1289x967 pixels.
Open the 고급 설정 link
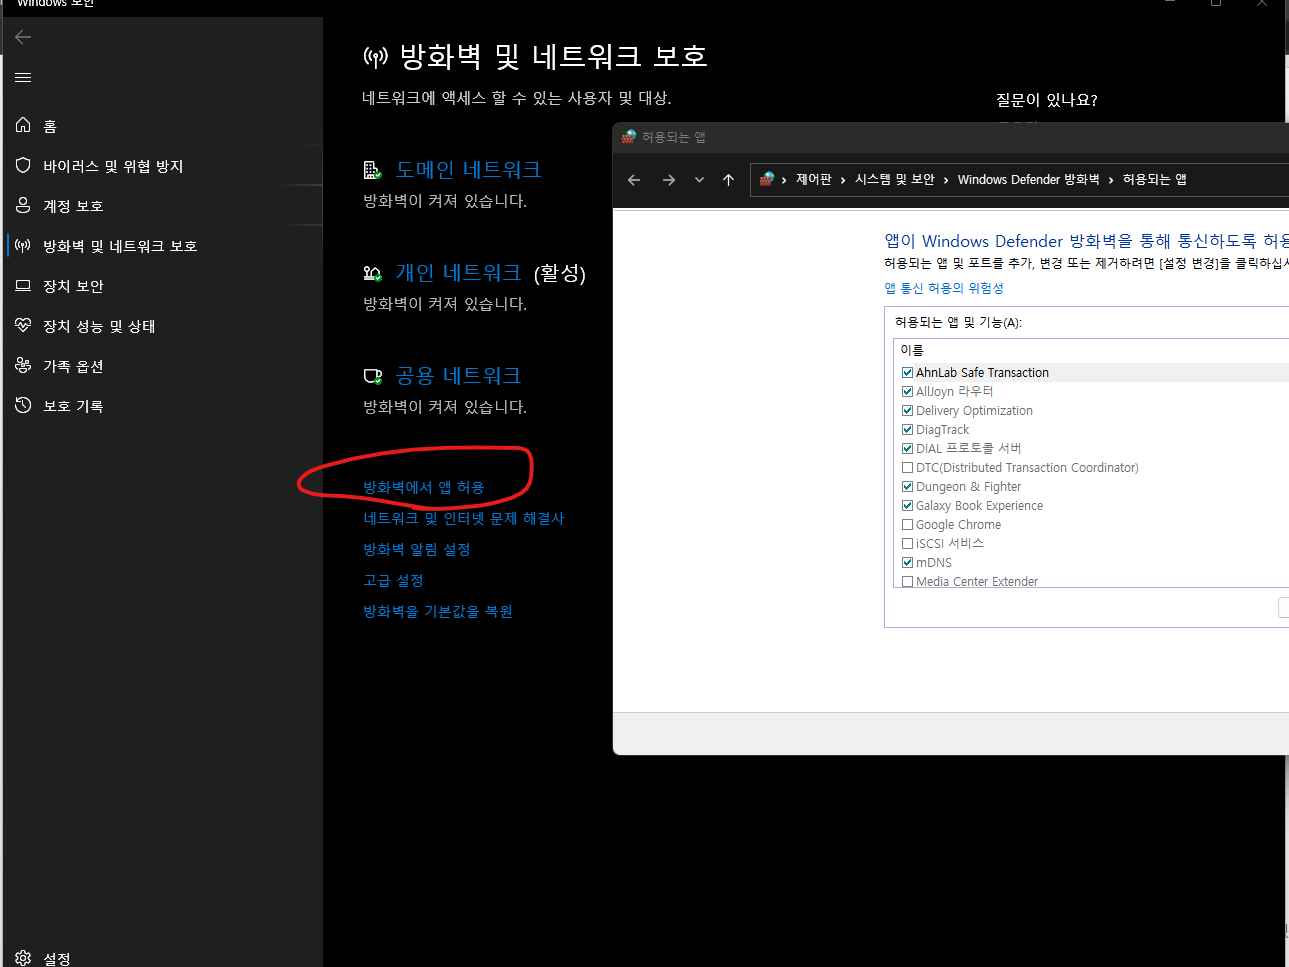point(393,580)
